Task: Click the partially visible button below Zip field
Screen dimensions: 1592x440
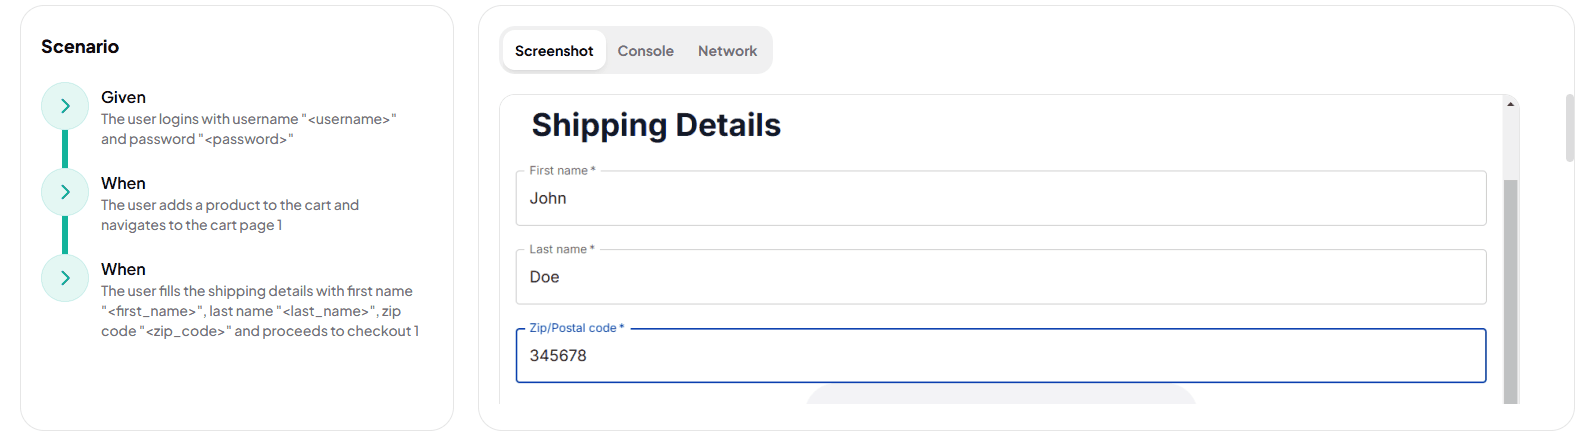Action: click(1000, 395)
